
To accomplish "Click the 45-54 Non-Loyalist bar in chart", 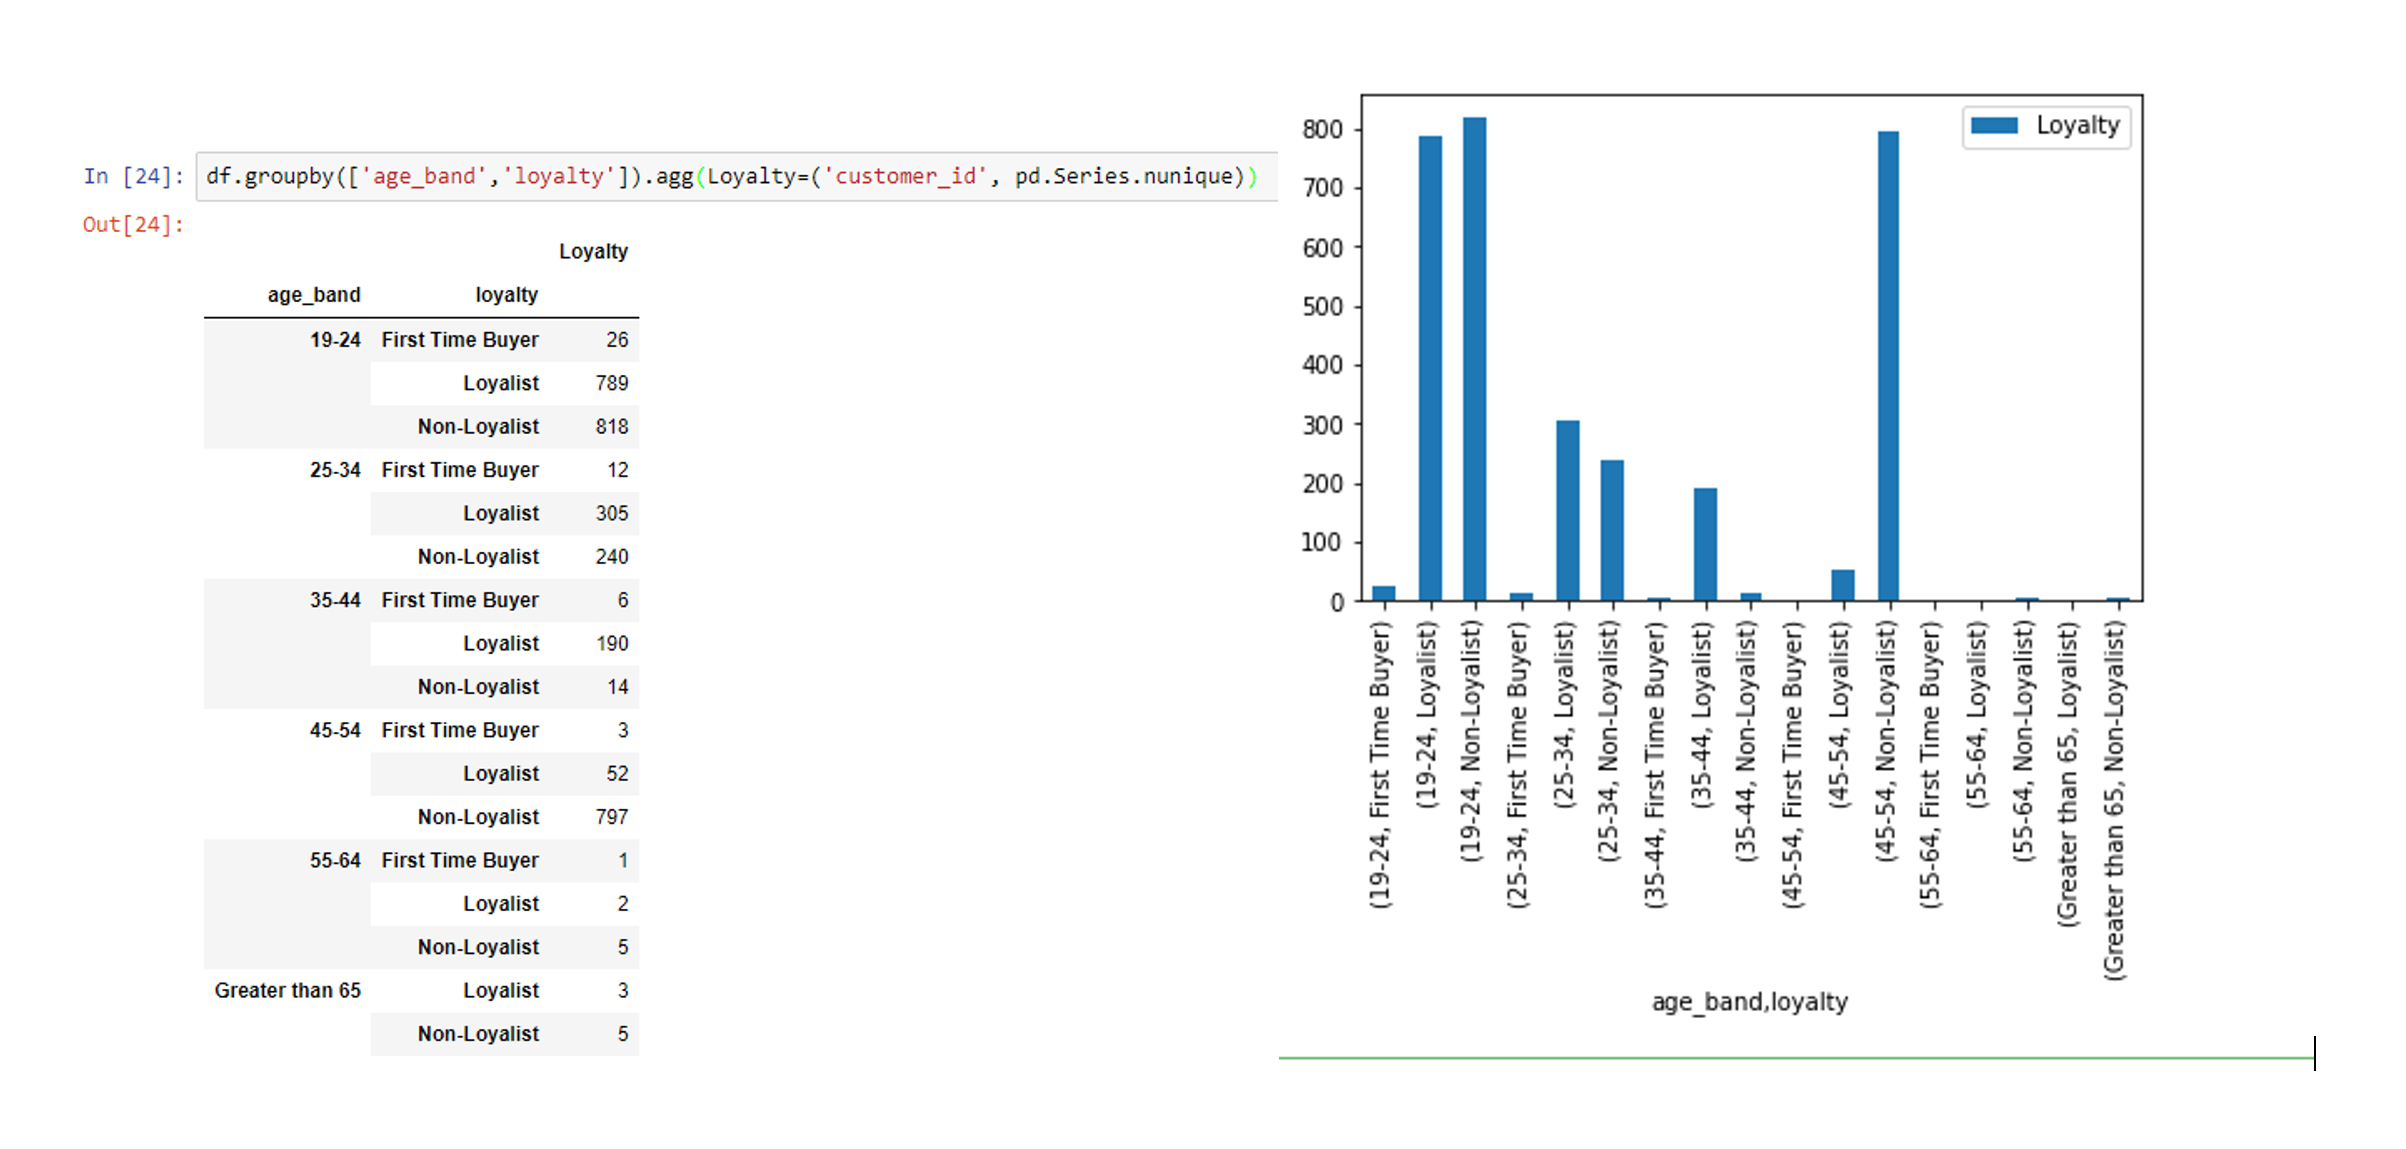I will click(x=1888, y=366).
